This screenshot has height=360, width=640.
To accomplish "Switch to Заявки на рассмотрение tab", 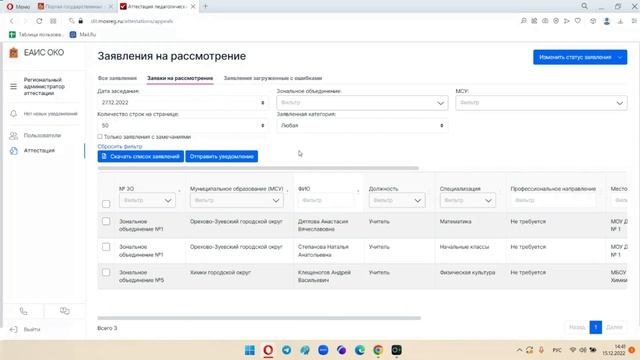I will point(180,78).
